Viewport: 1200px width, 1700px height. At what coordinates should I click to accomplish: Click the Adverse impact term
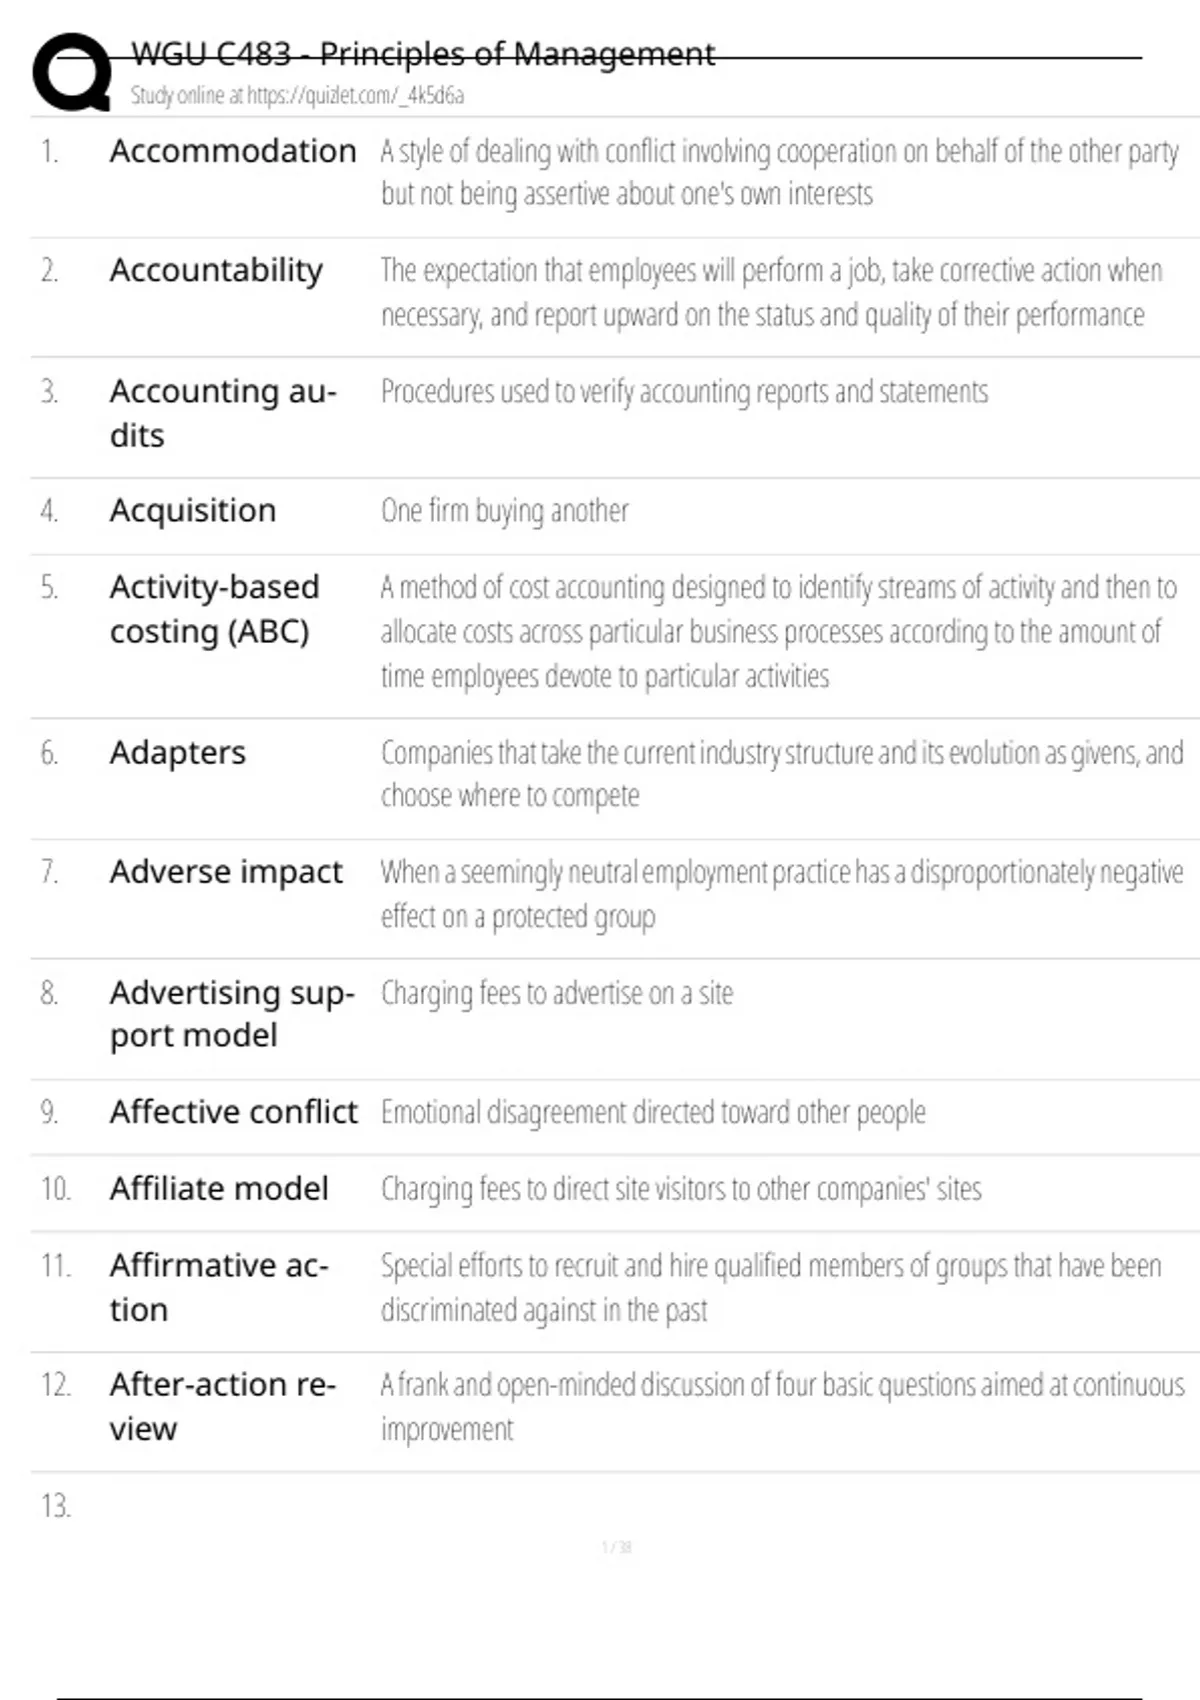(x=226, y=872)
